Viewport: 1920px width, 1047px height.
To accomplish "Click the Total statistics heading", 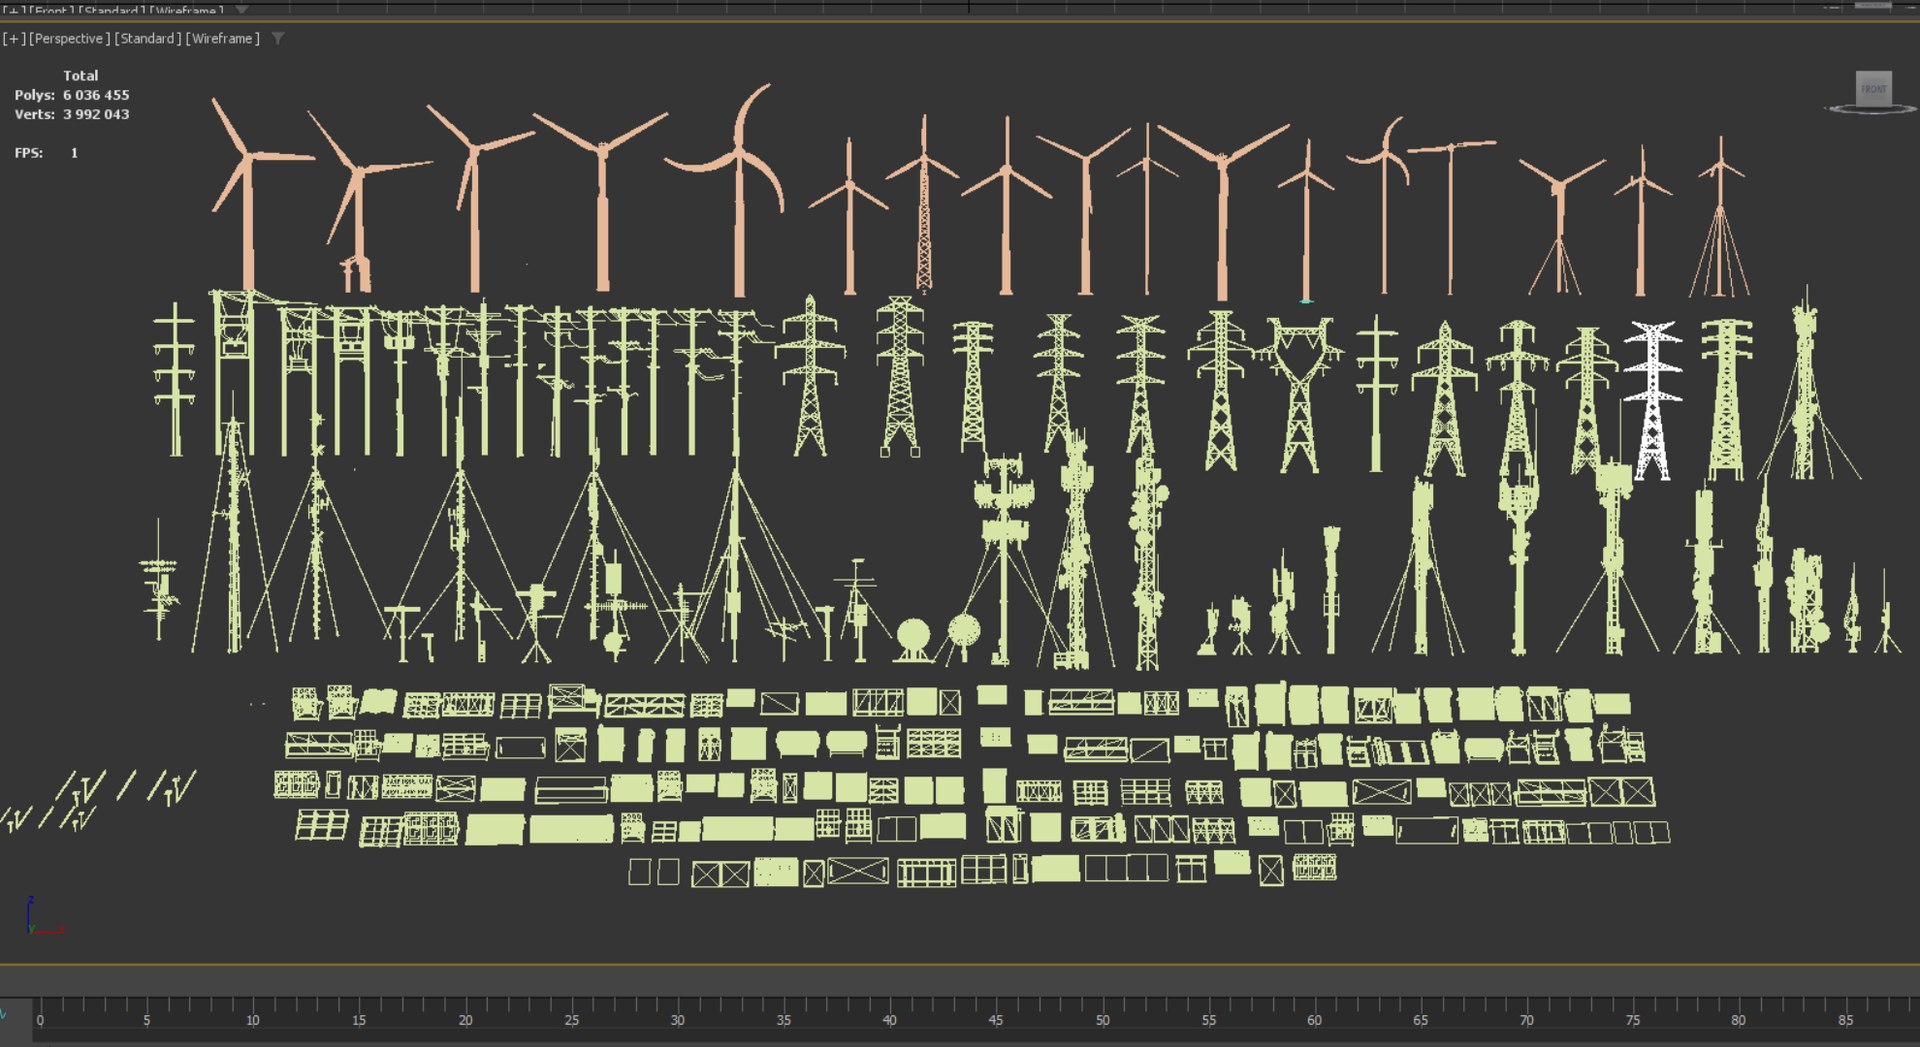I will (81, 75).
